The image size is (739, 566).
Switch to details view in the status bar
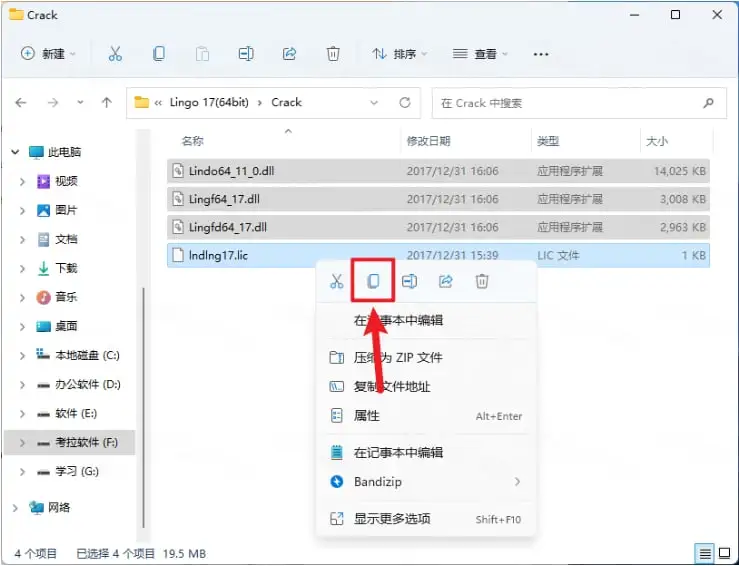(705, 553)
